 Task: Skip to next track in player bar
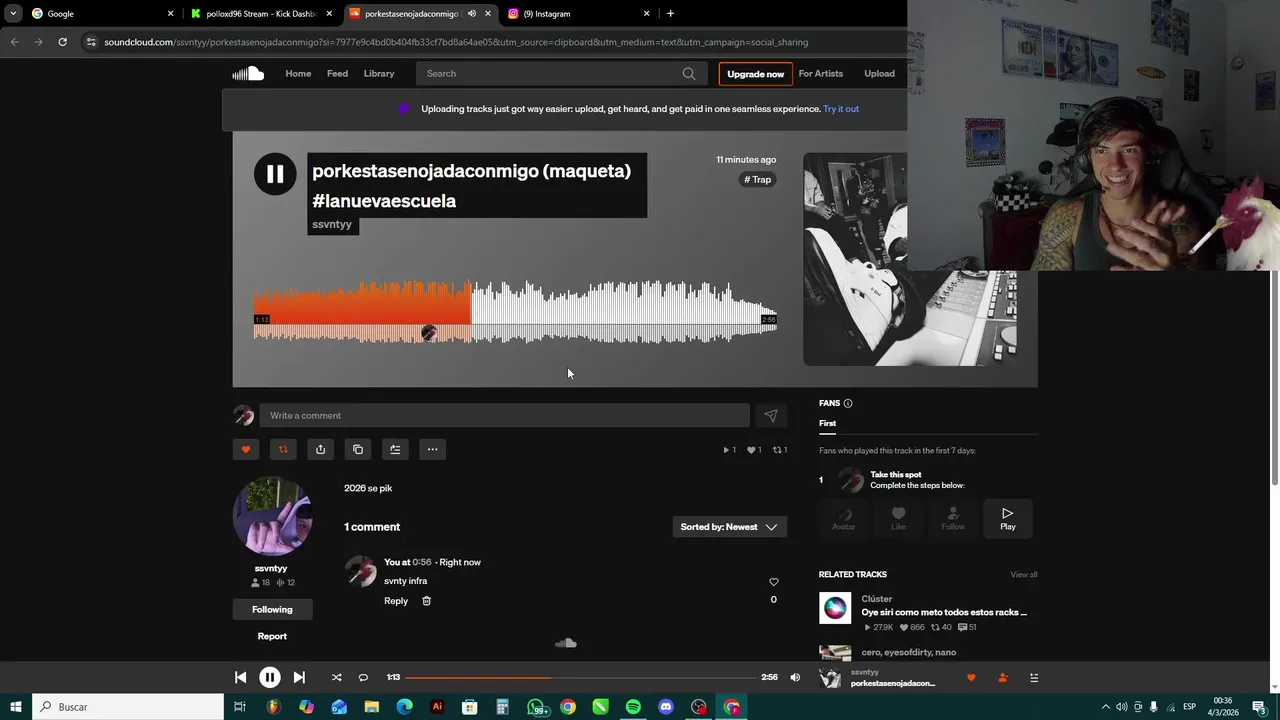(299, 677)
